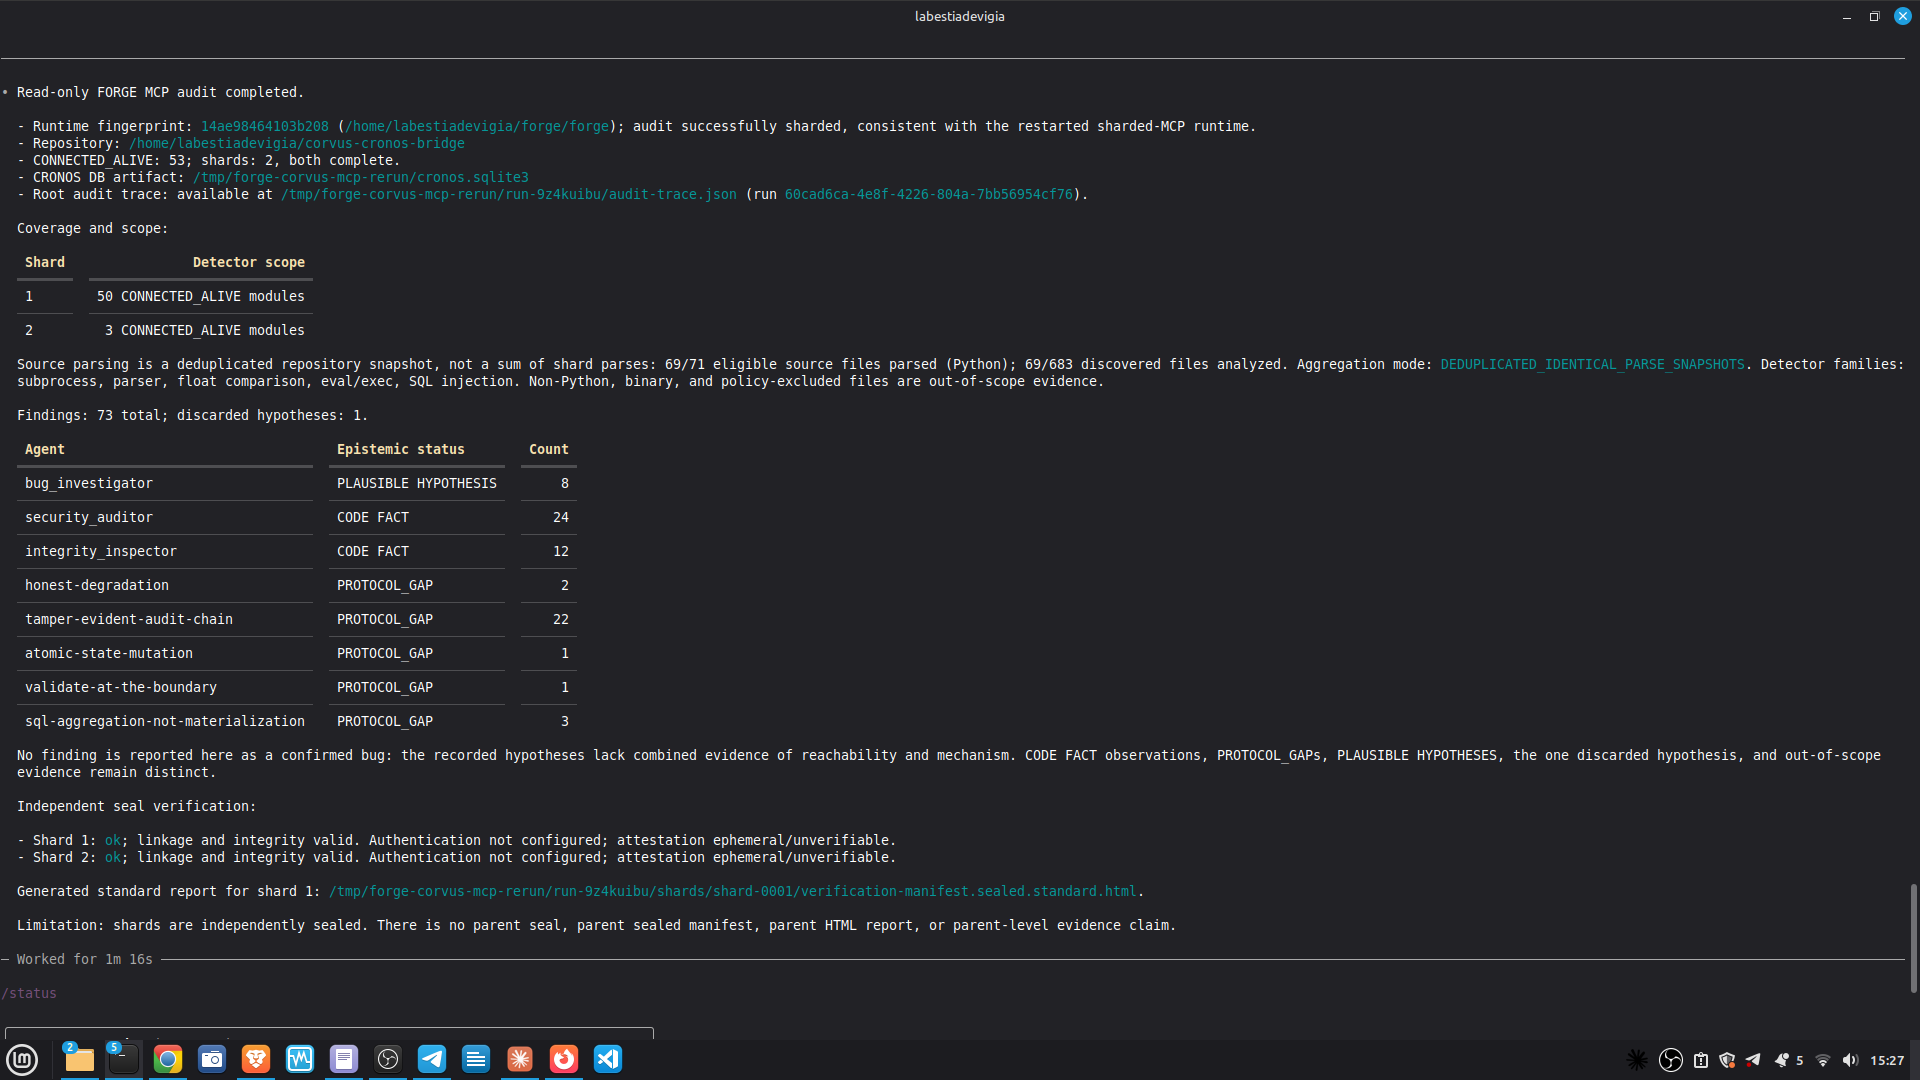
Task: Select the 'sql-aggregation-not-materialization' agent cell
Action: click(x=165, y=721)
